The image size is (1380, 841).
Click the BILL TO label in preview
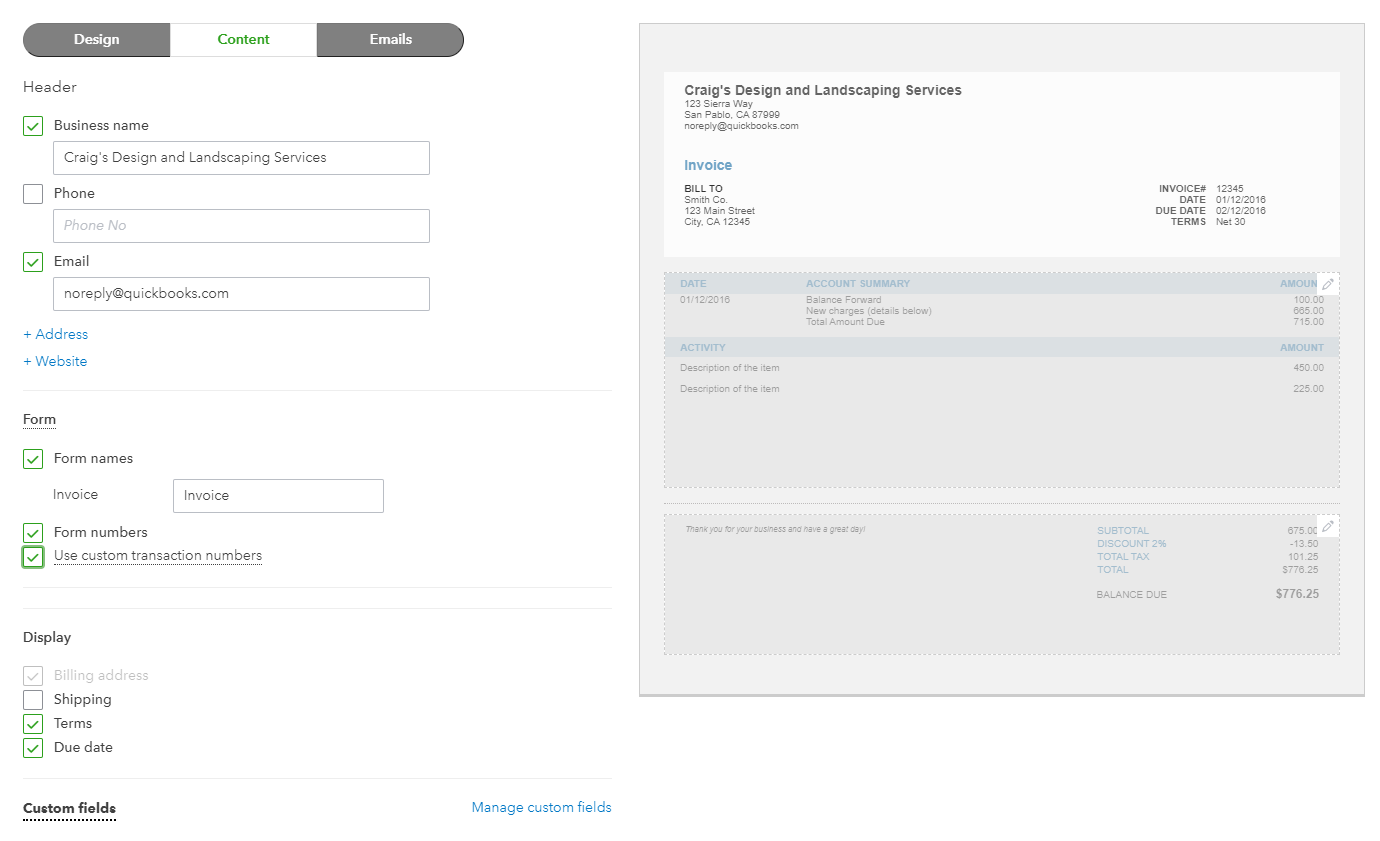coord(703,189)
